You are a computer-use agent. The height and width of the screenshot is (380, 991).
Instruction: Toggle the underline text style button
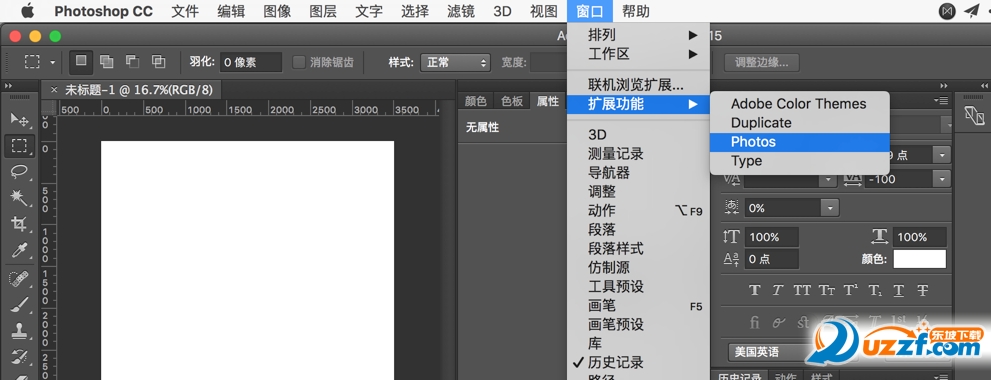pos(898,290)
